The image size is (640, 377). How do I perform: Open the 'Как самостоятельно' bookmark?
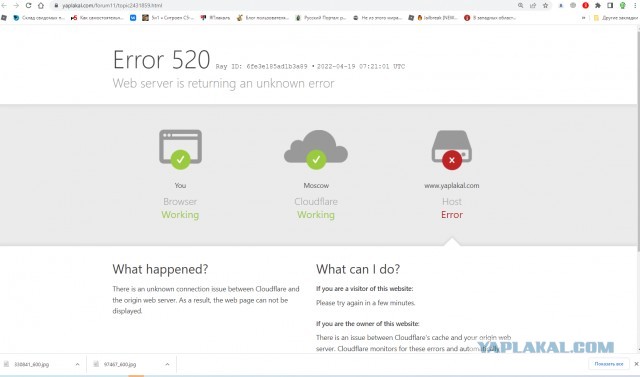pos(97,18)
